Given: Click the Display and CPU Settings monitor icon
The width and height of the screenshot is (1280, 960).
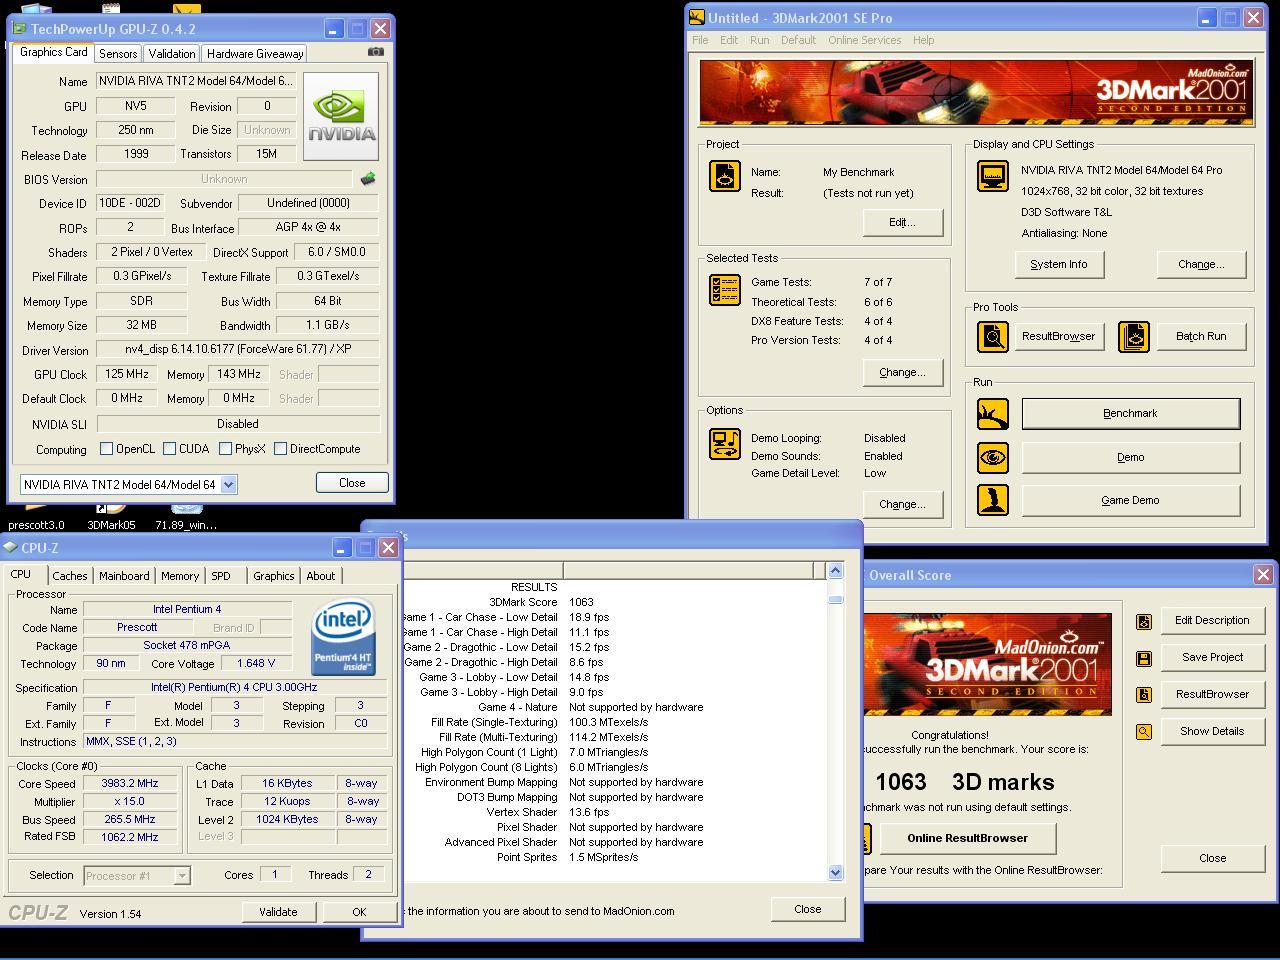Looking at the screenshot, I should [993, 176].
